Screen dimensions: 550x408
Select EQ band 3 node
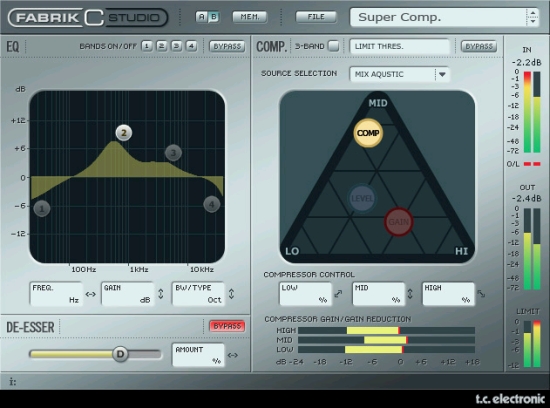point(173,153)
